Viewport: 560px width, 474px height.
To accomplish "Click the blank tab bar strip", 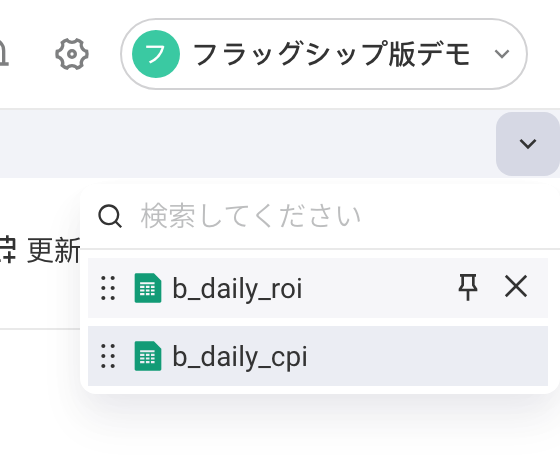I will click(x=248, y=144).
